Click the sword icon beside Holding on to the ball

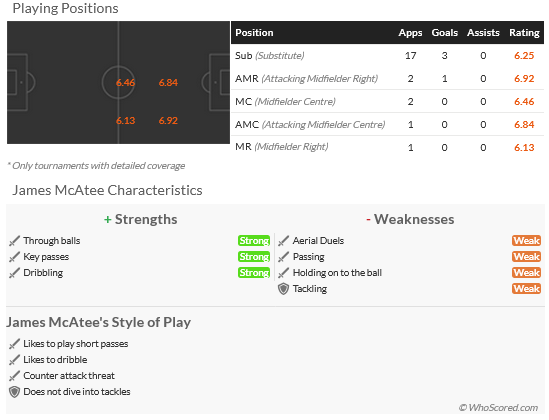pyautogui.click(x=284, y=273)
